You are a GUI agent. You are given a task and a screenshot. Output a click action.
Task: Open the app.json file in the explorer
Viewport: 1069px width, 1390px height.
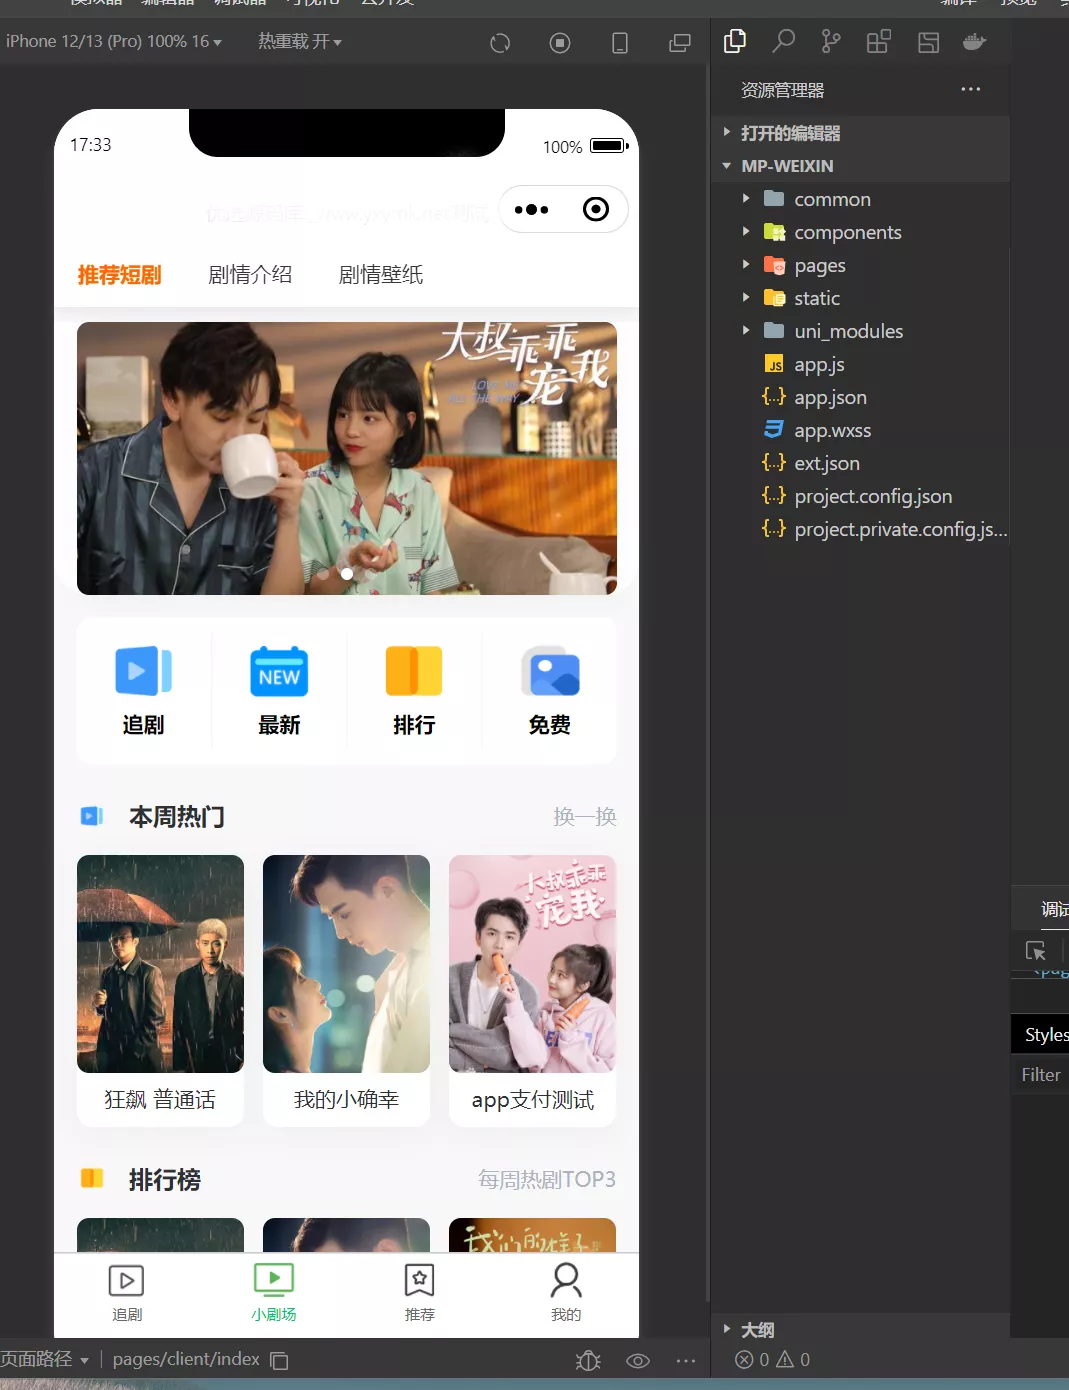[831, 397]
